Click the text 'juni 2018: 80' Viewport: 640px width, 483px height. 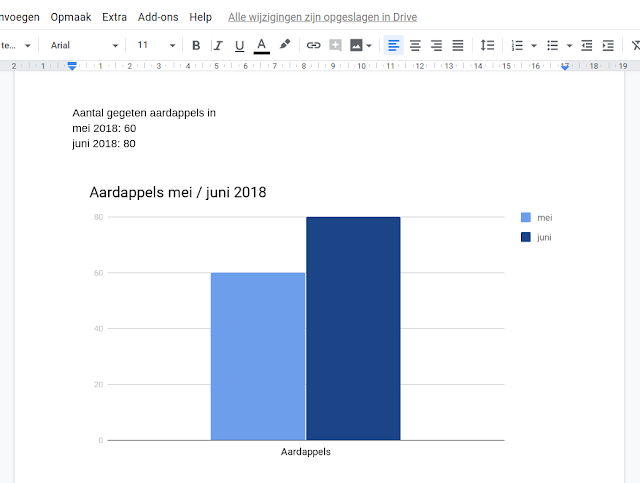(x=104, y=144)
